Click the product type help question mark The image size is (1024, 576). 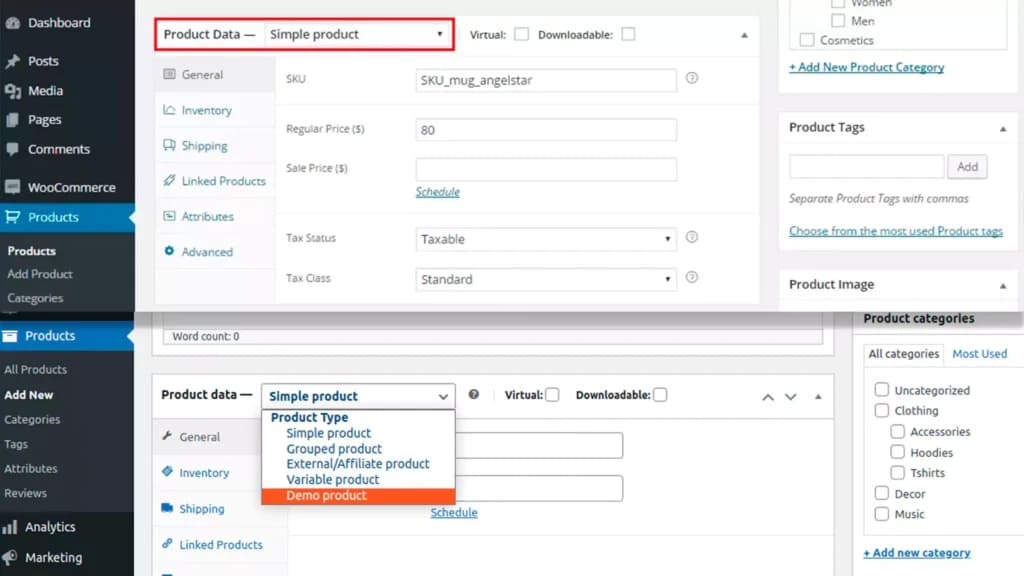tap(473, 394)
